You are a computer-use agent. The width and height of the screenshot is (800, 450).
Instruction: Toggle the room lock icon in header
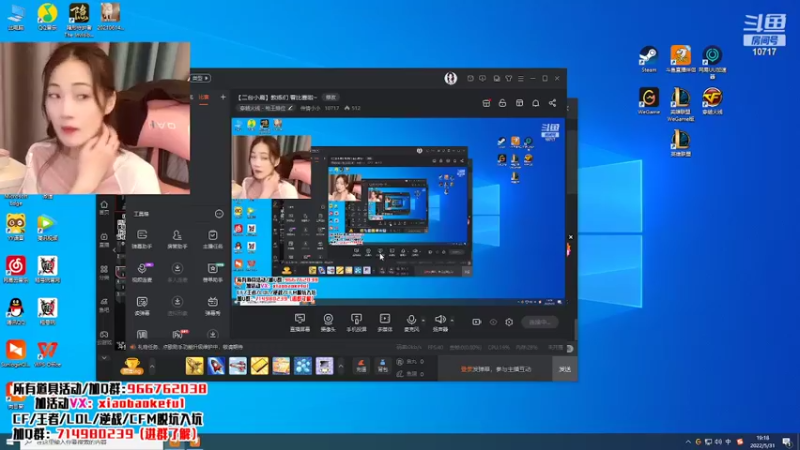coord(503,103)
